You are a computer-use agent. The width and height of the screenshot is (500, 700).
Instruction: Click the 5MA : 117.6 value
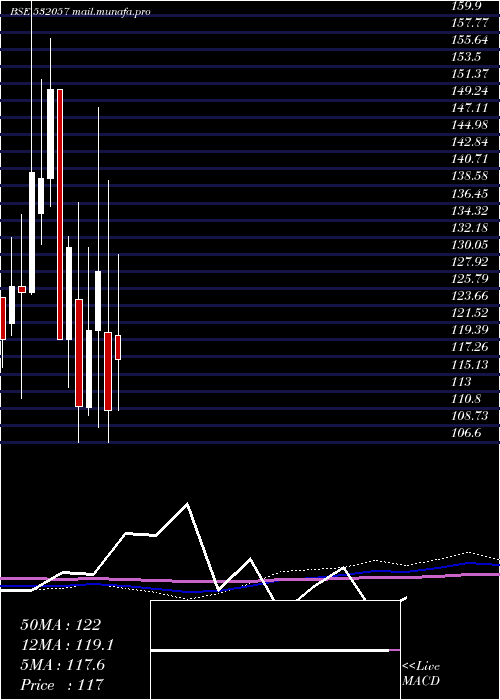click(62, 665)
